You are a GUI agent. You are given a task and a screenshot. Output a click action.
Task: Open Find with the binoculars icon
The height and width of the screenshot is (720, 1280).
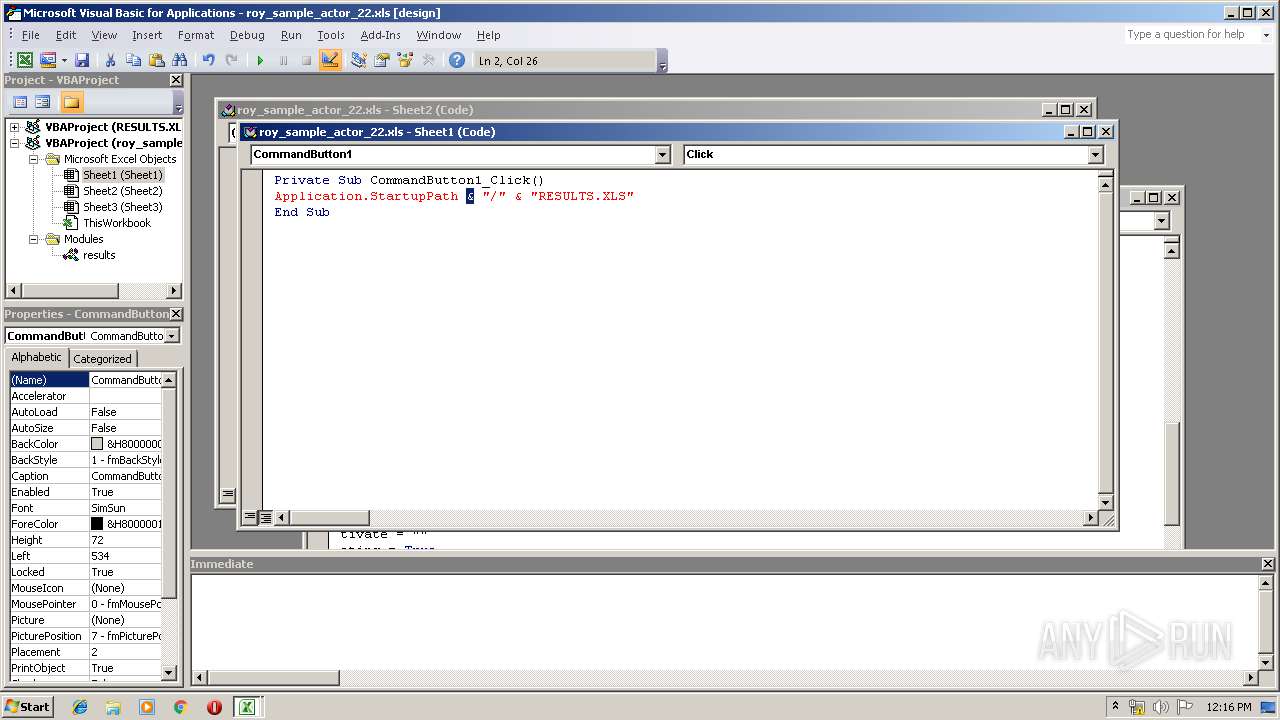click(180, 61)
